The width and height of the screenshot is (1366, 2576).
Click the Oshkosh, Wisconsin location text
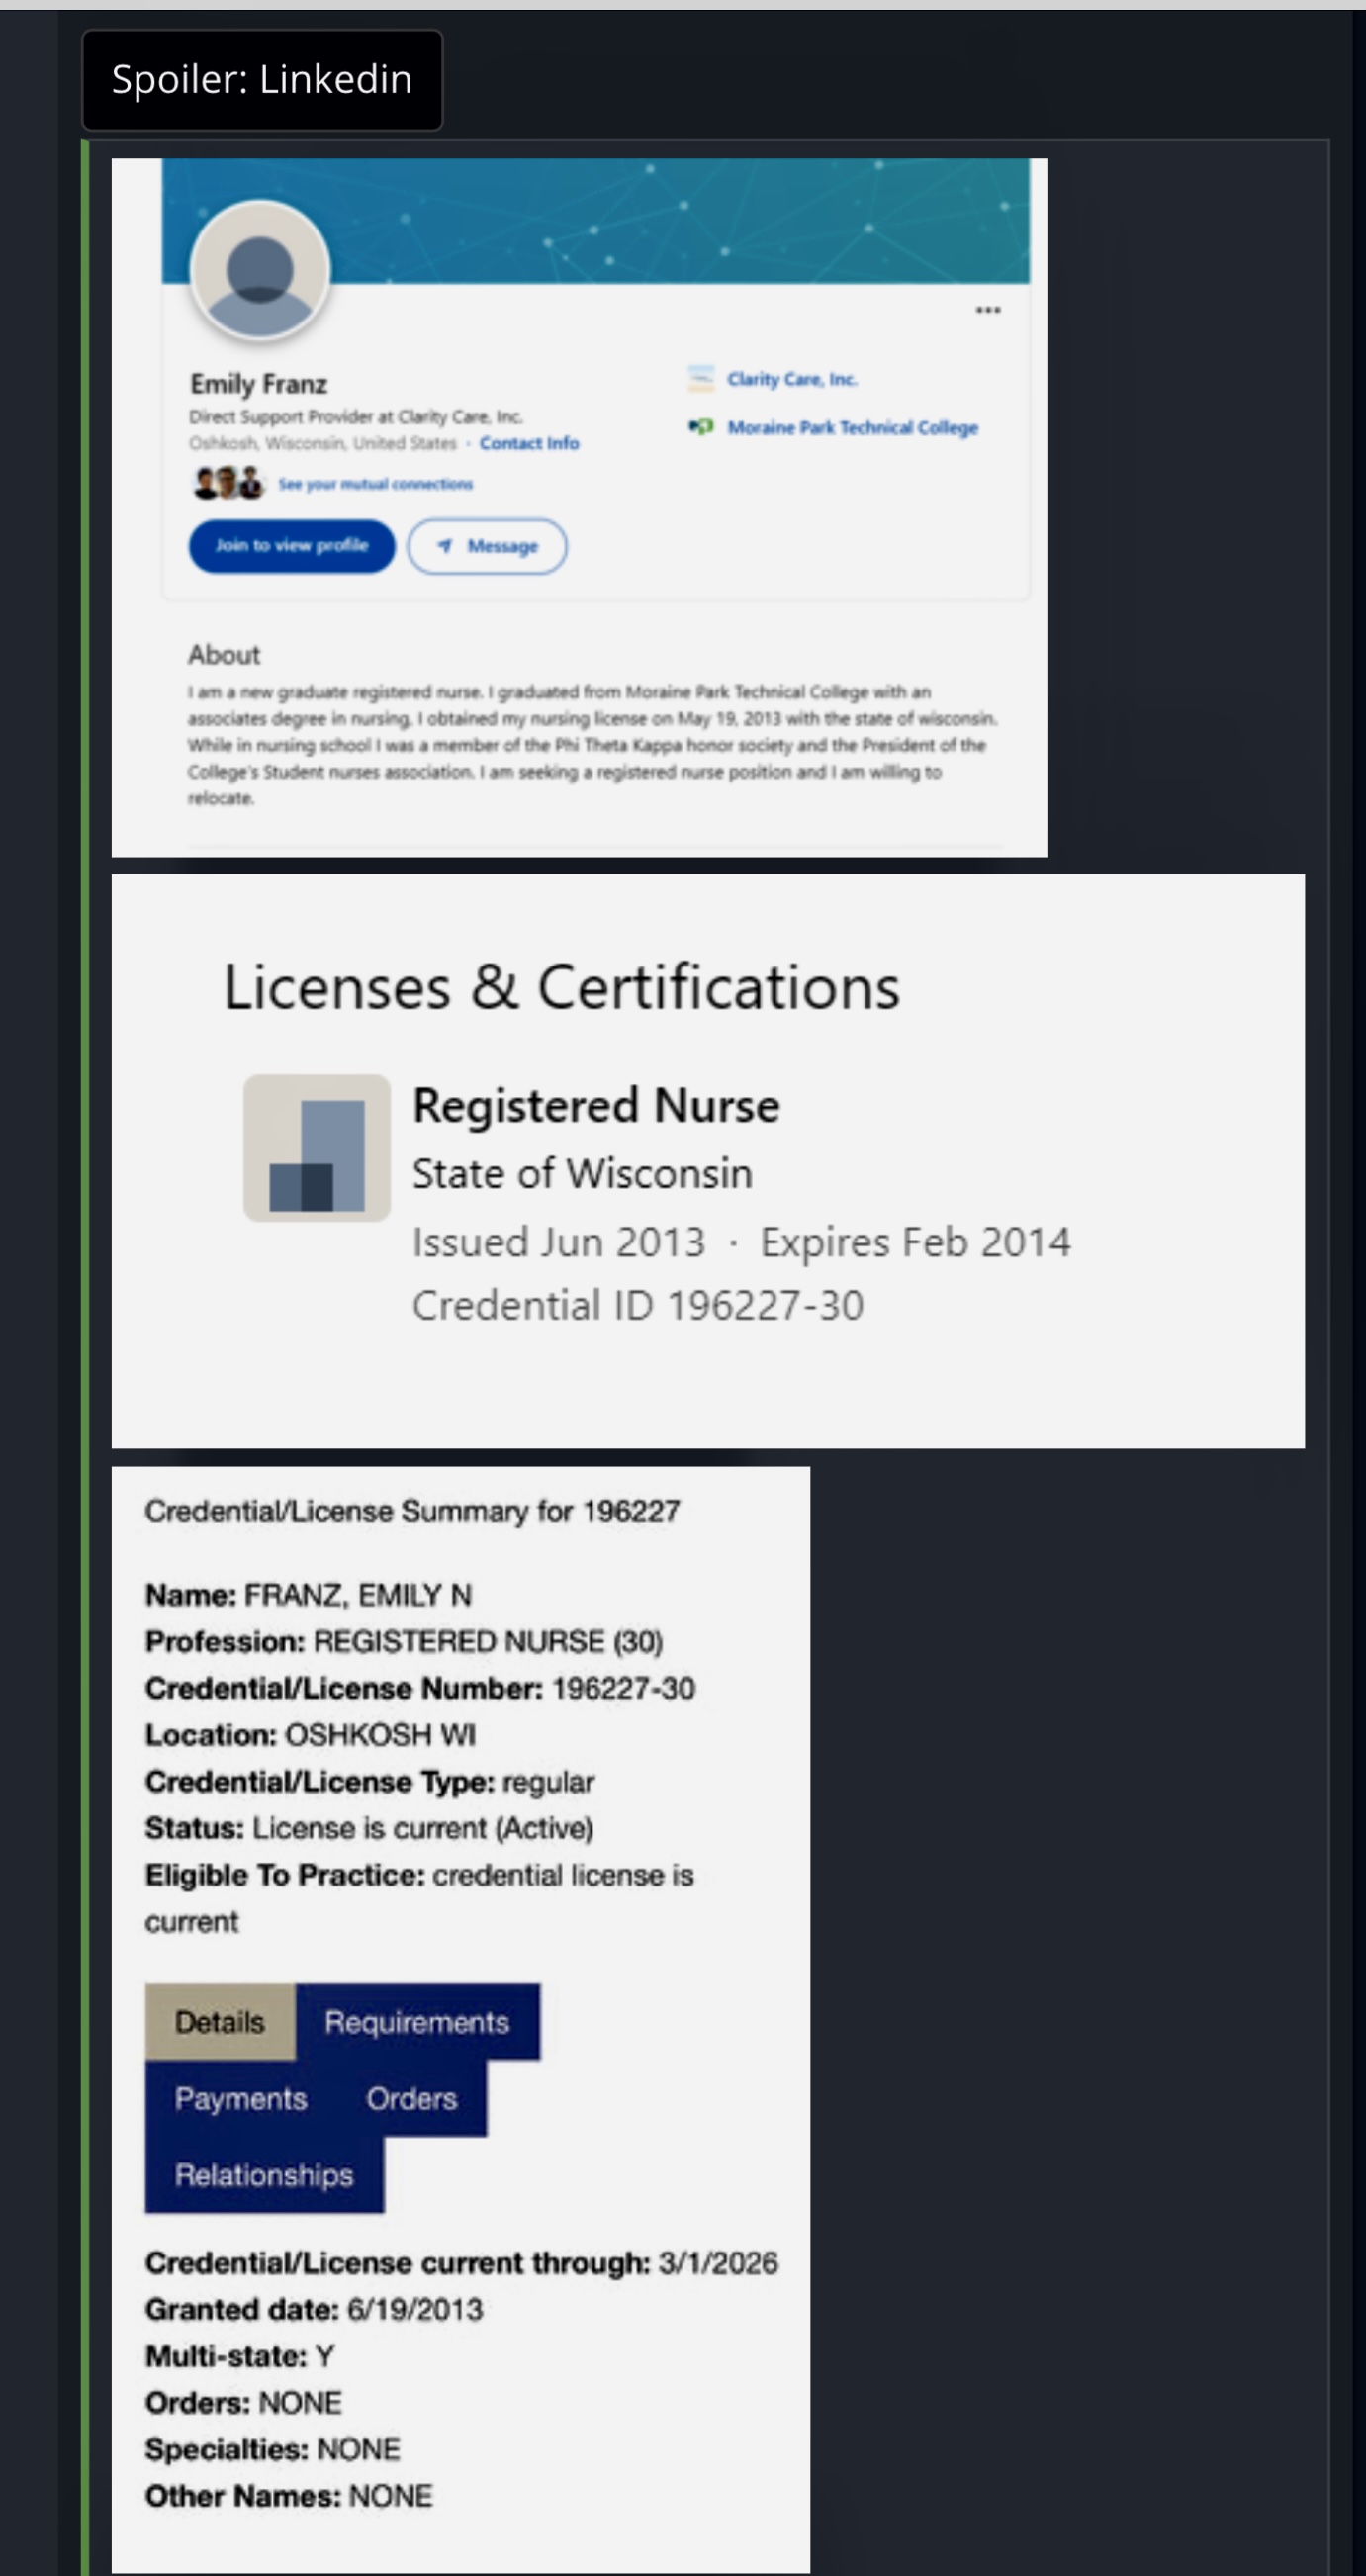322,443
